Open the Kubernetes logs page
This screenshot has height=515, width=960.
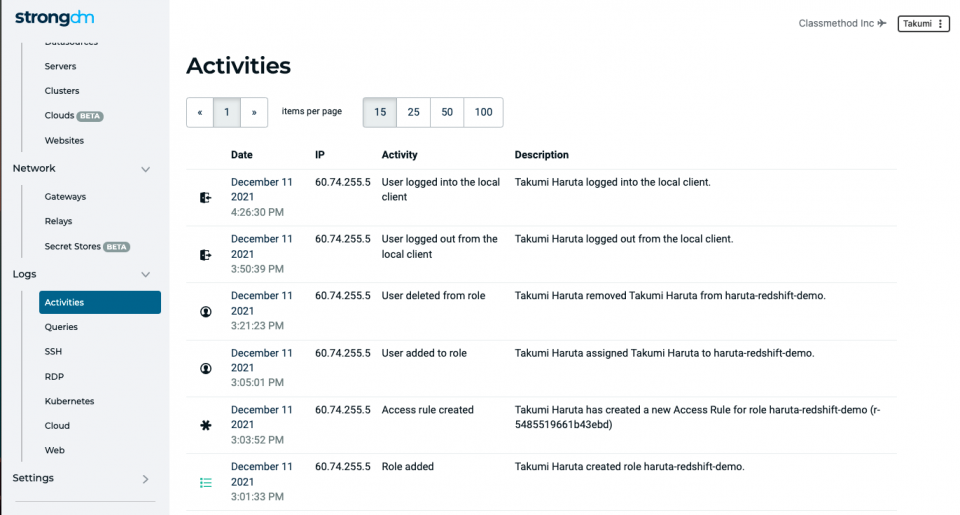pos(69,401)
